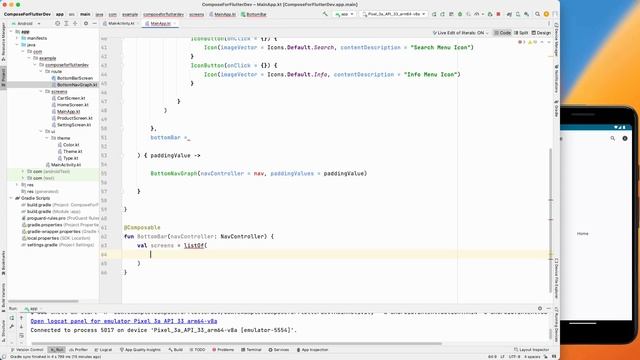Viewport: 640px width, 360px height.
Task: Tap the search icon in emulator app bar
Action: tap(613, 138)
